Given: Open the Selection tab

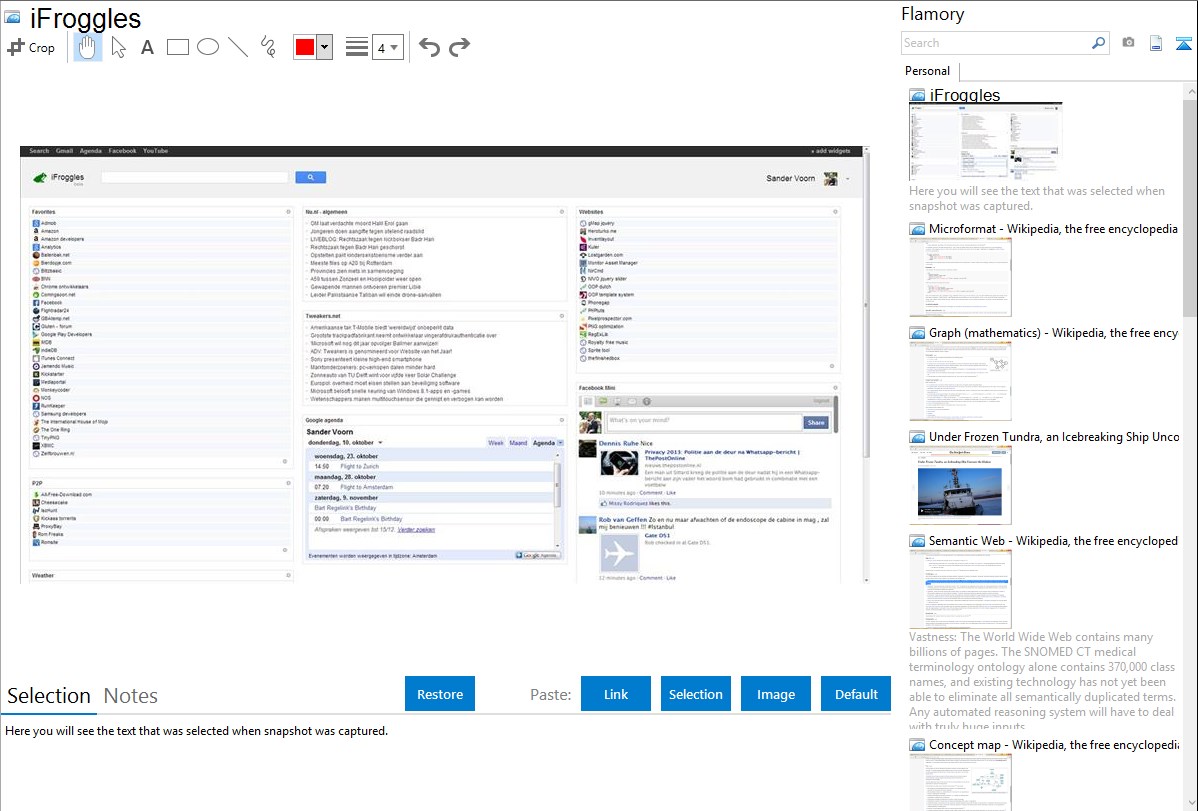Looking at the screenshot, I should (49, 696).
